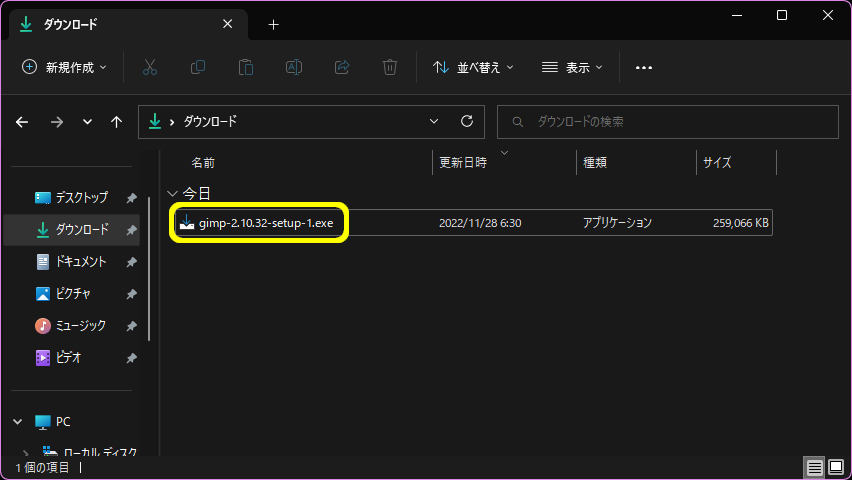This screenshot has height=480, width=852.
Task: Open a new tab with plus button
Action: click(x=273, y=24)
